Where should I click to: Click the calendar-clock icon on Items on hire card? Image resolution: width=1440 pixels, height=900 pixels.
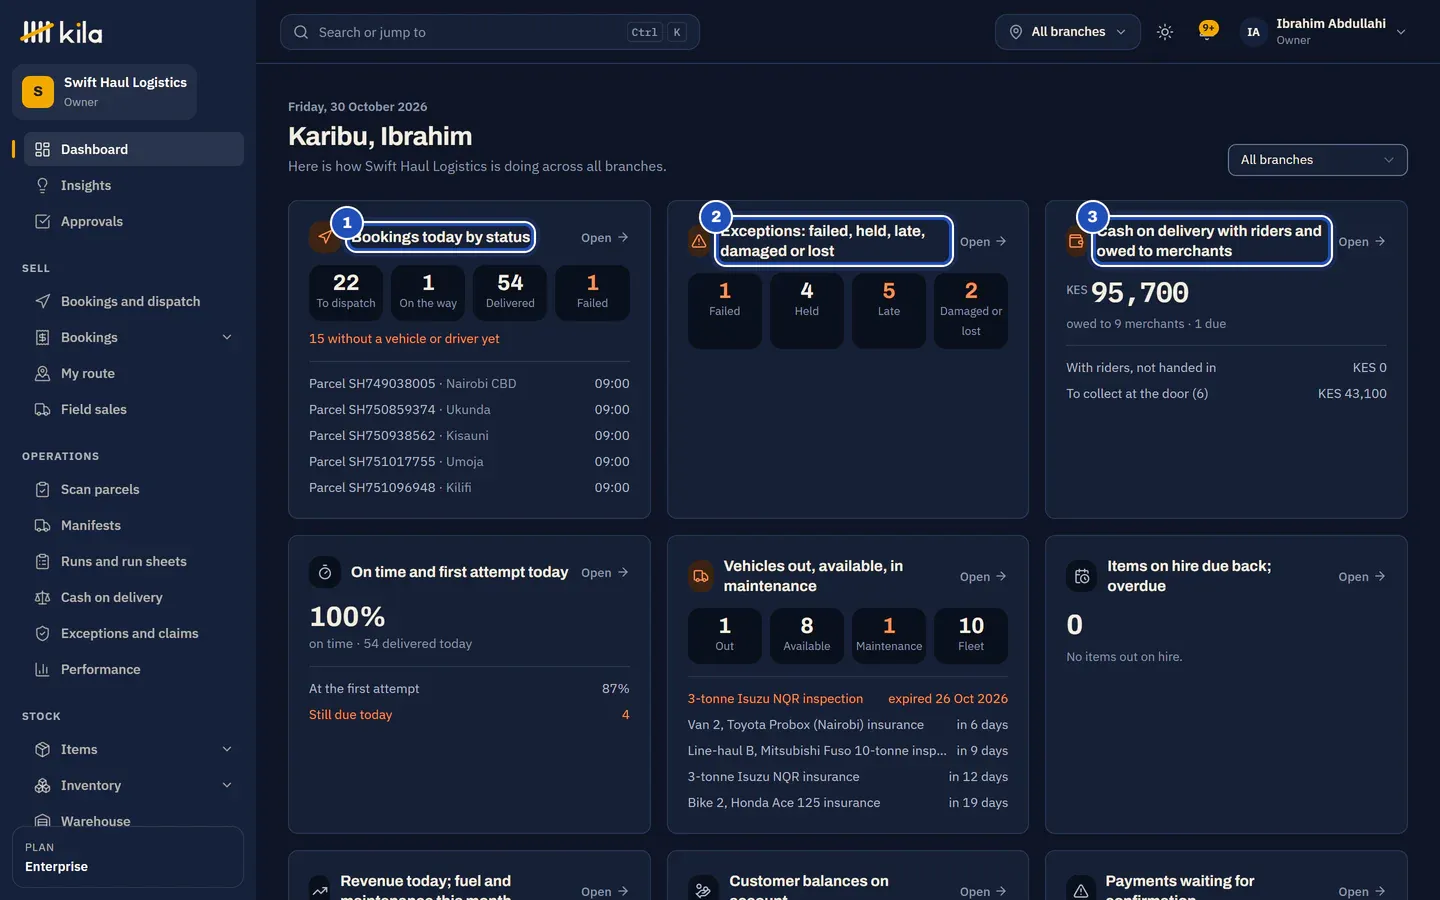1082,576
